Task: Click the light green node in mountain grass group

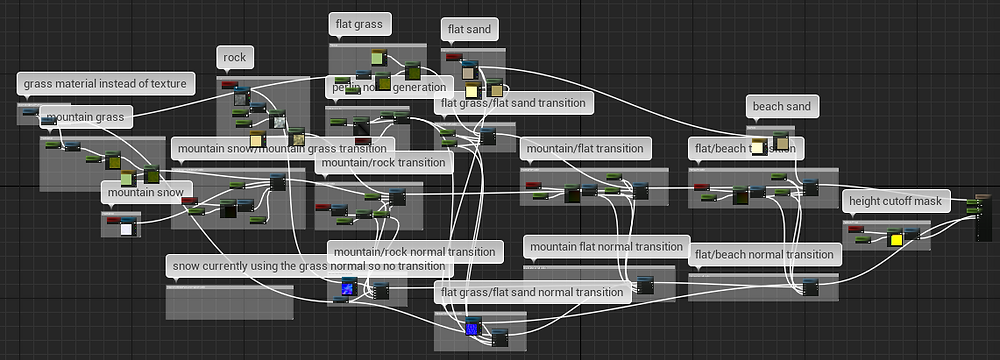Action: 128,179
